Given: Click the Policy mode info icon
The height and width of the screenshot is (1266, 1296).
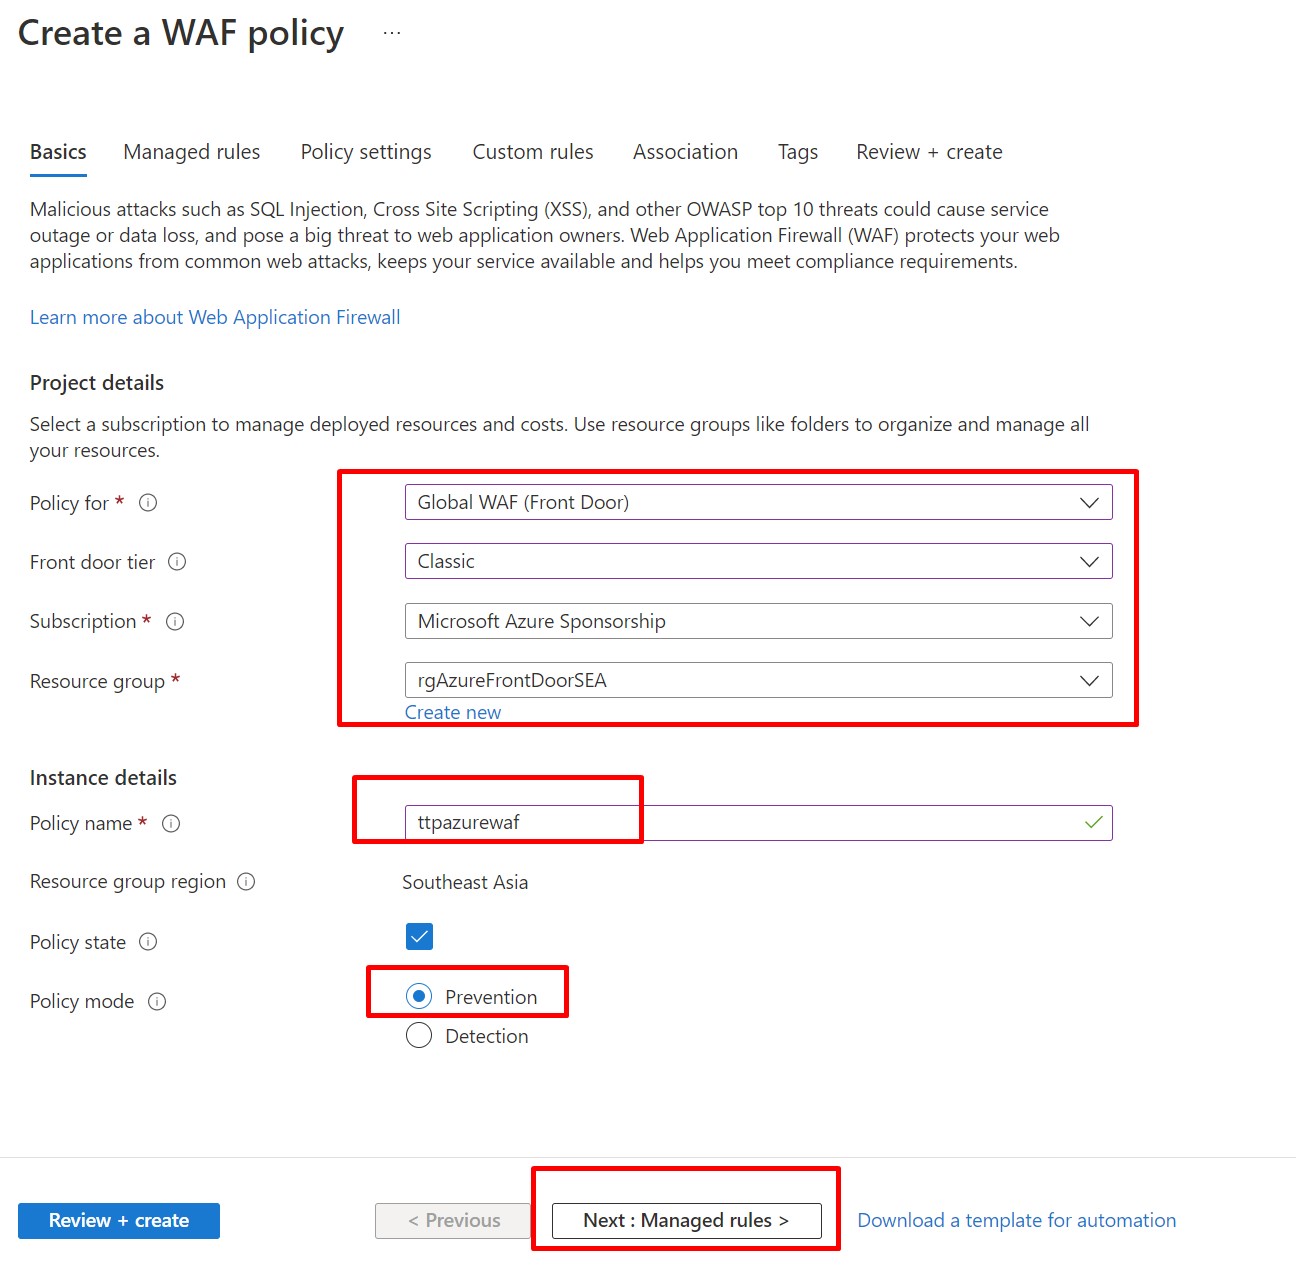Looking at the screenshot, I should pos(157,1002).
